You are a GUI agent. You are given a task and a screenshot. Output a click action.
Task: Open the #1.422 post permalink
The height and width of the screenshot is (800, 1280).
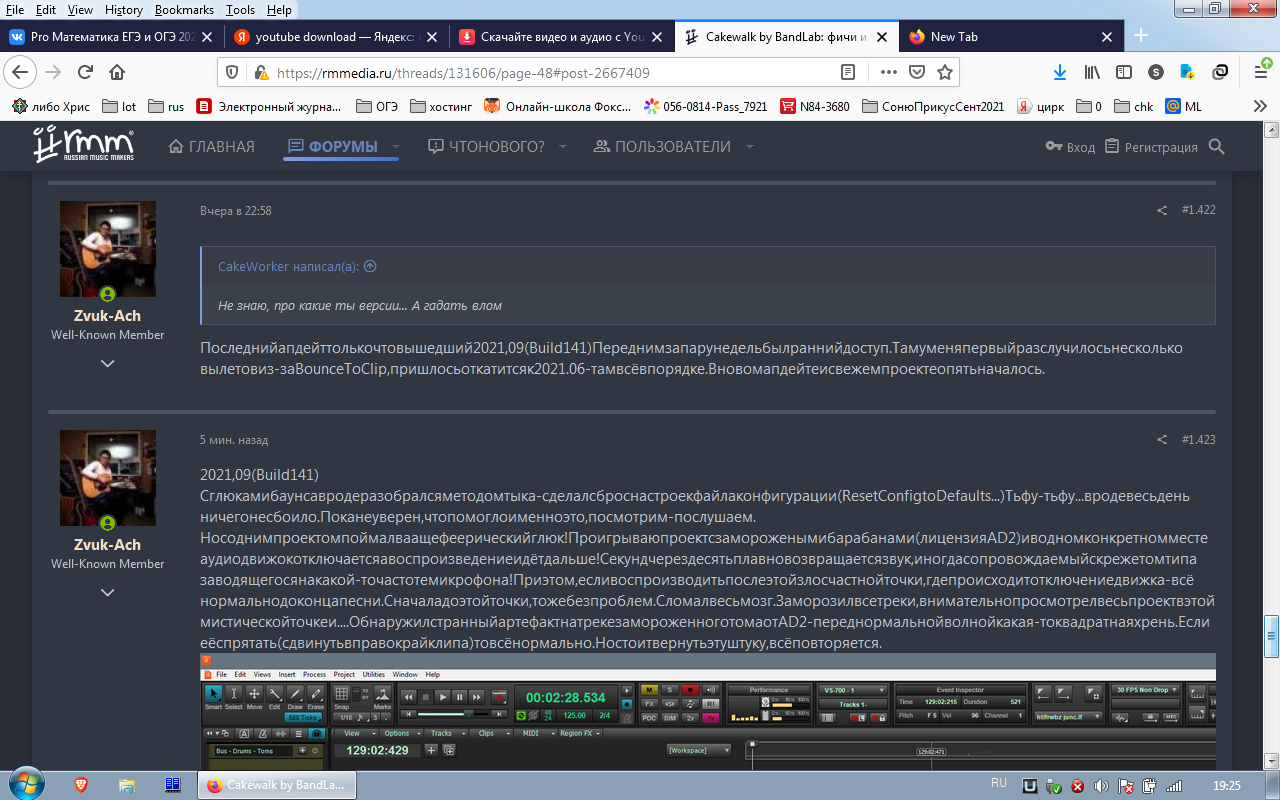click(1198, 210)
